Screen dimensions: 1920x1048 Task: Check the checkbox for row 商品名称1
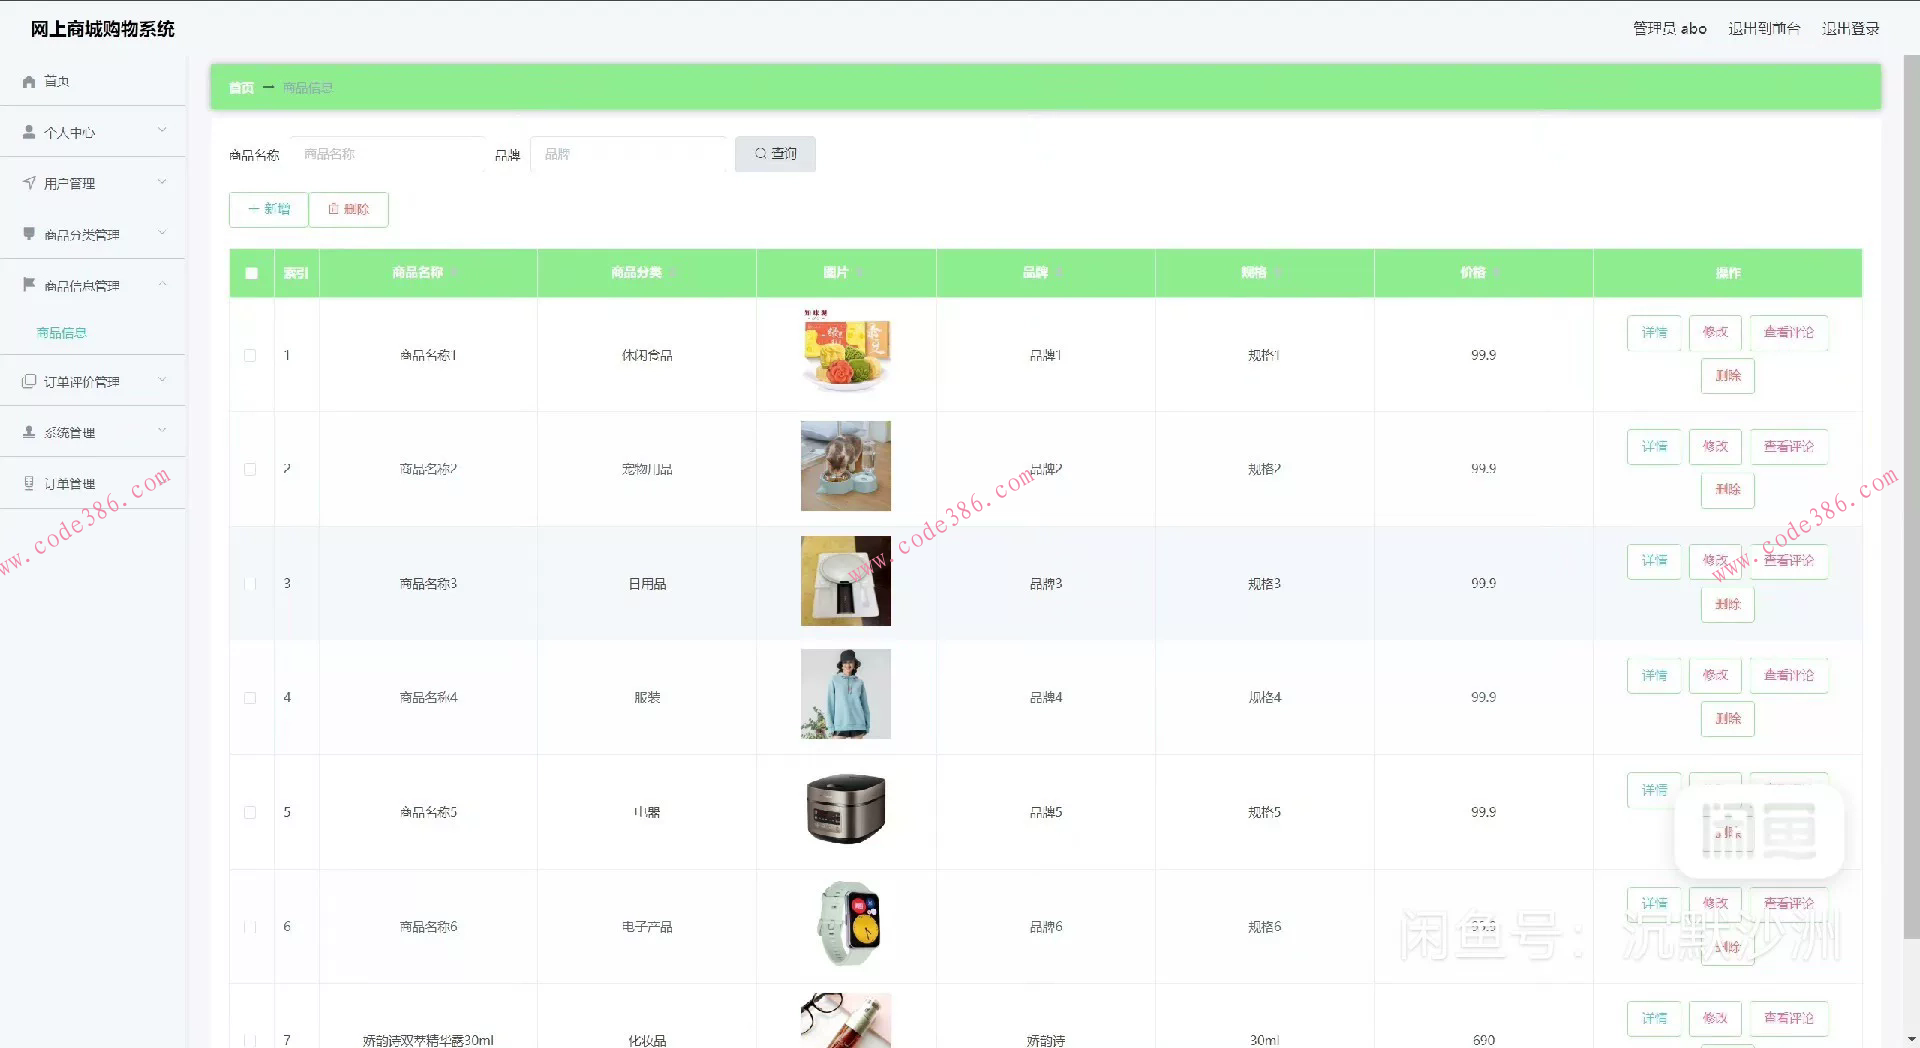[x=250, y=355]
